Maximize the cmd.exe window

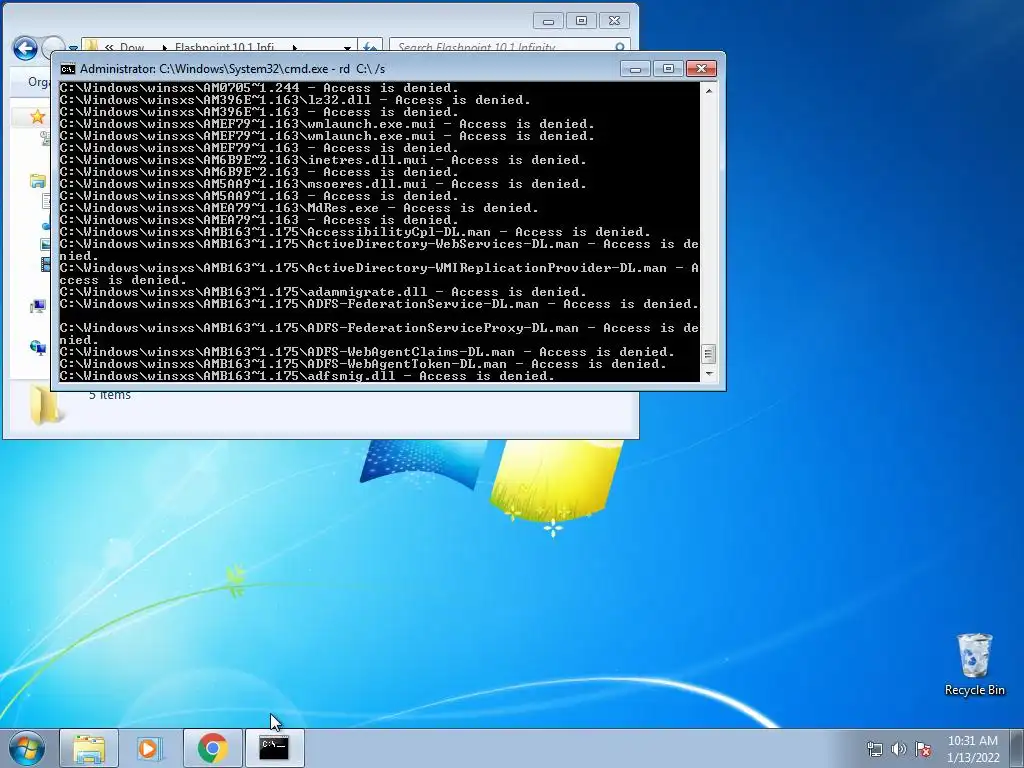click(667, 69)
